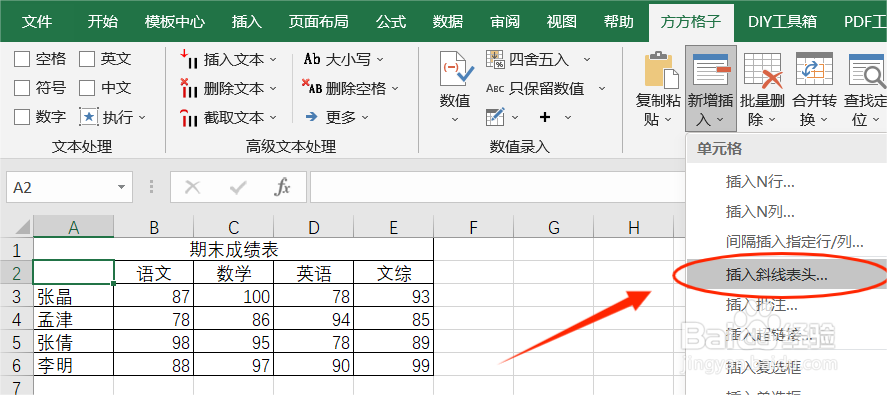Click the 截取文本 extract text icon
Image resolution: width=887 pixels, height=395 pixels.
(188, 118)
